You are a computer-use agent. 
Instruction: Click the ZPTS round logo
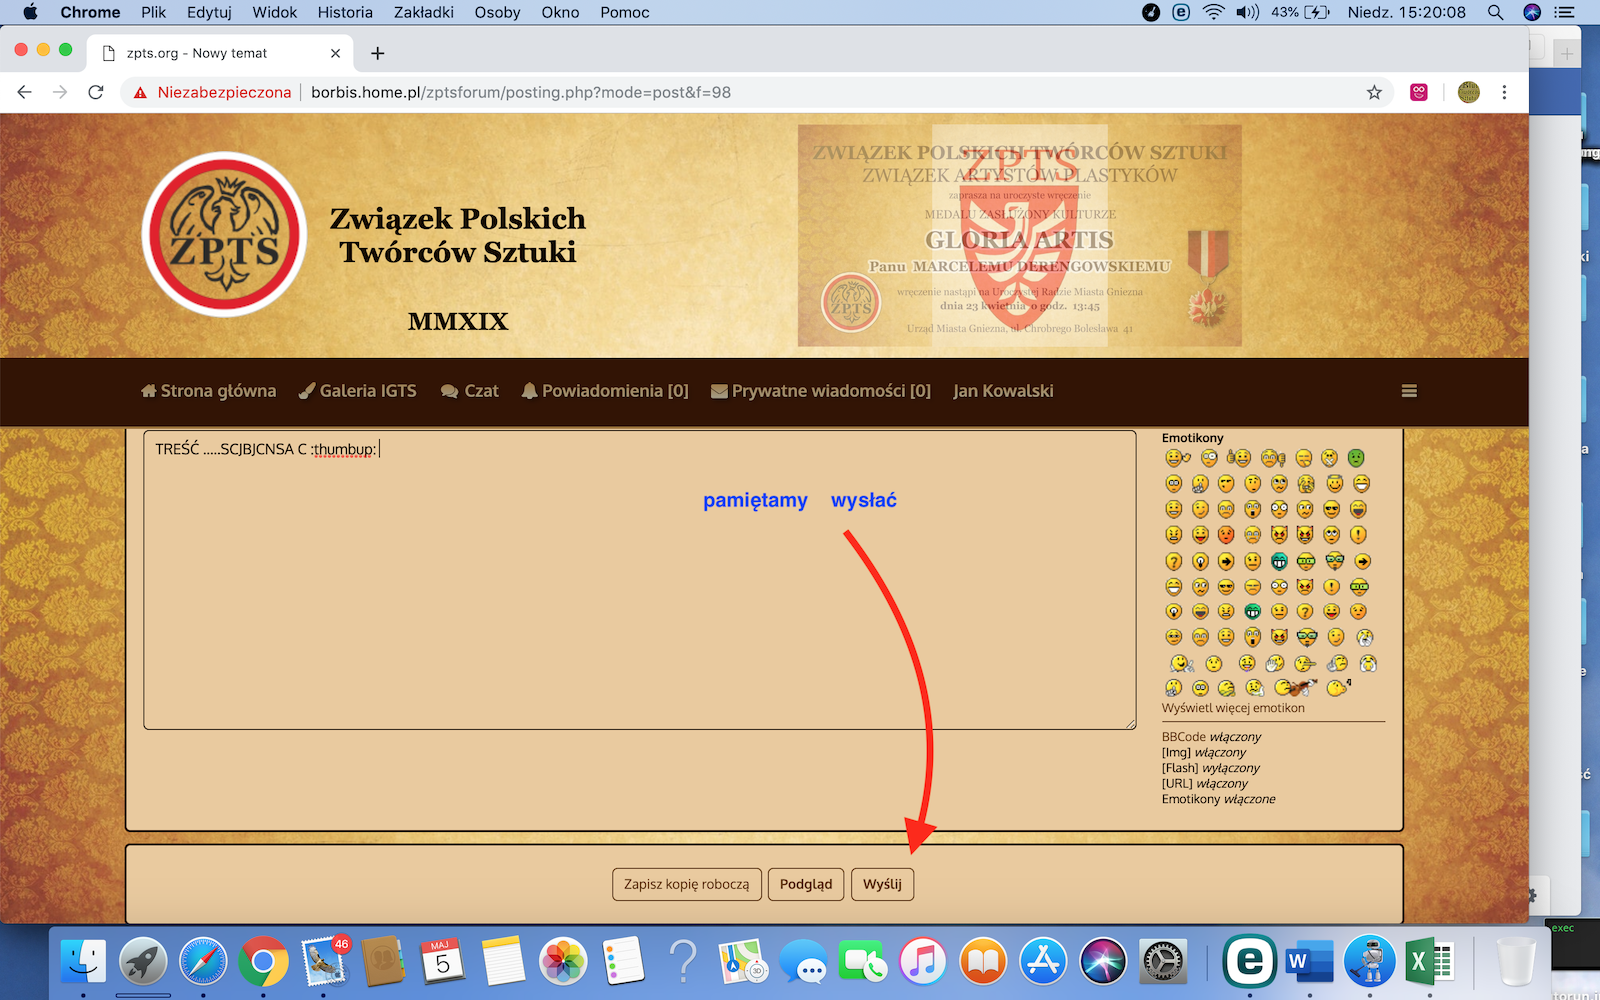(x=224, y=235)
